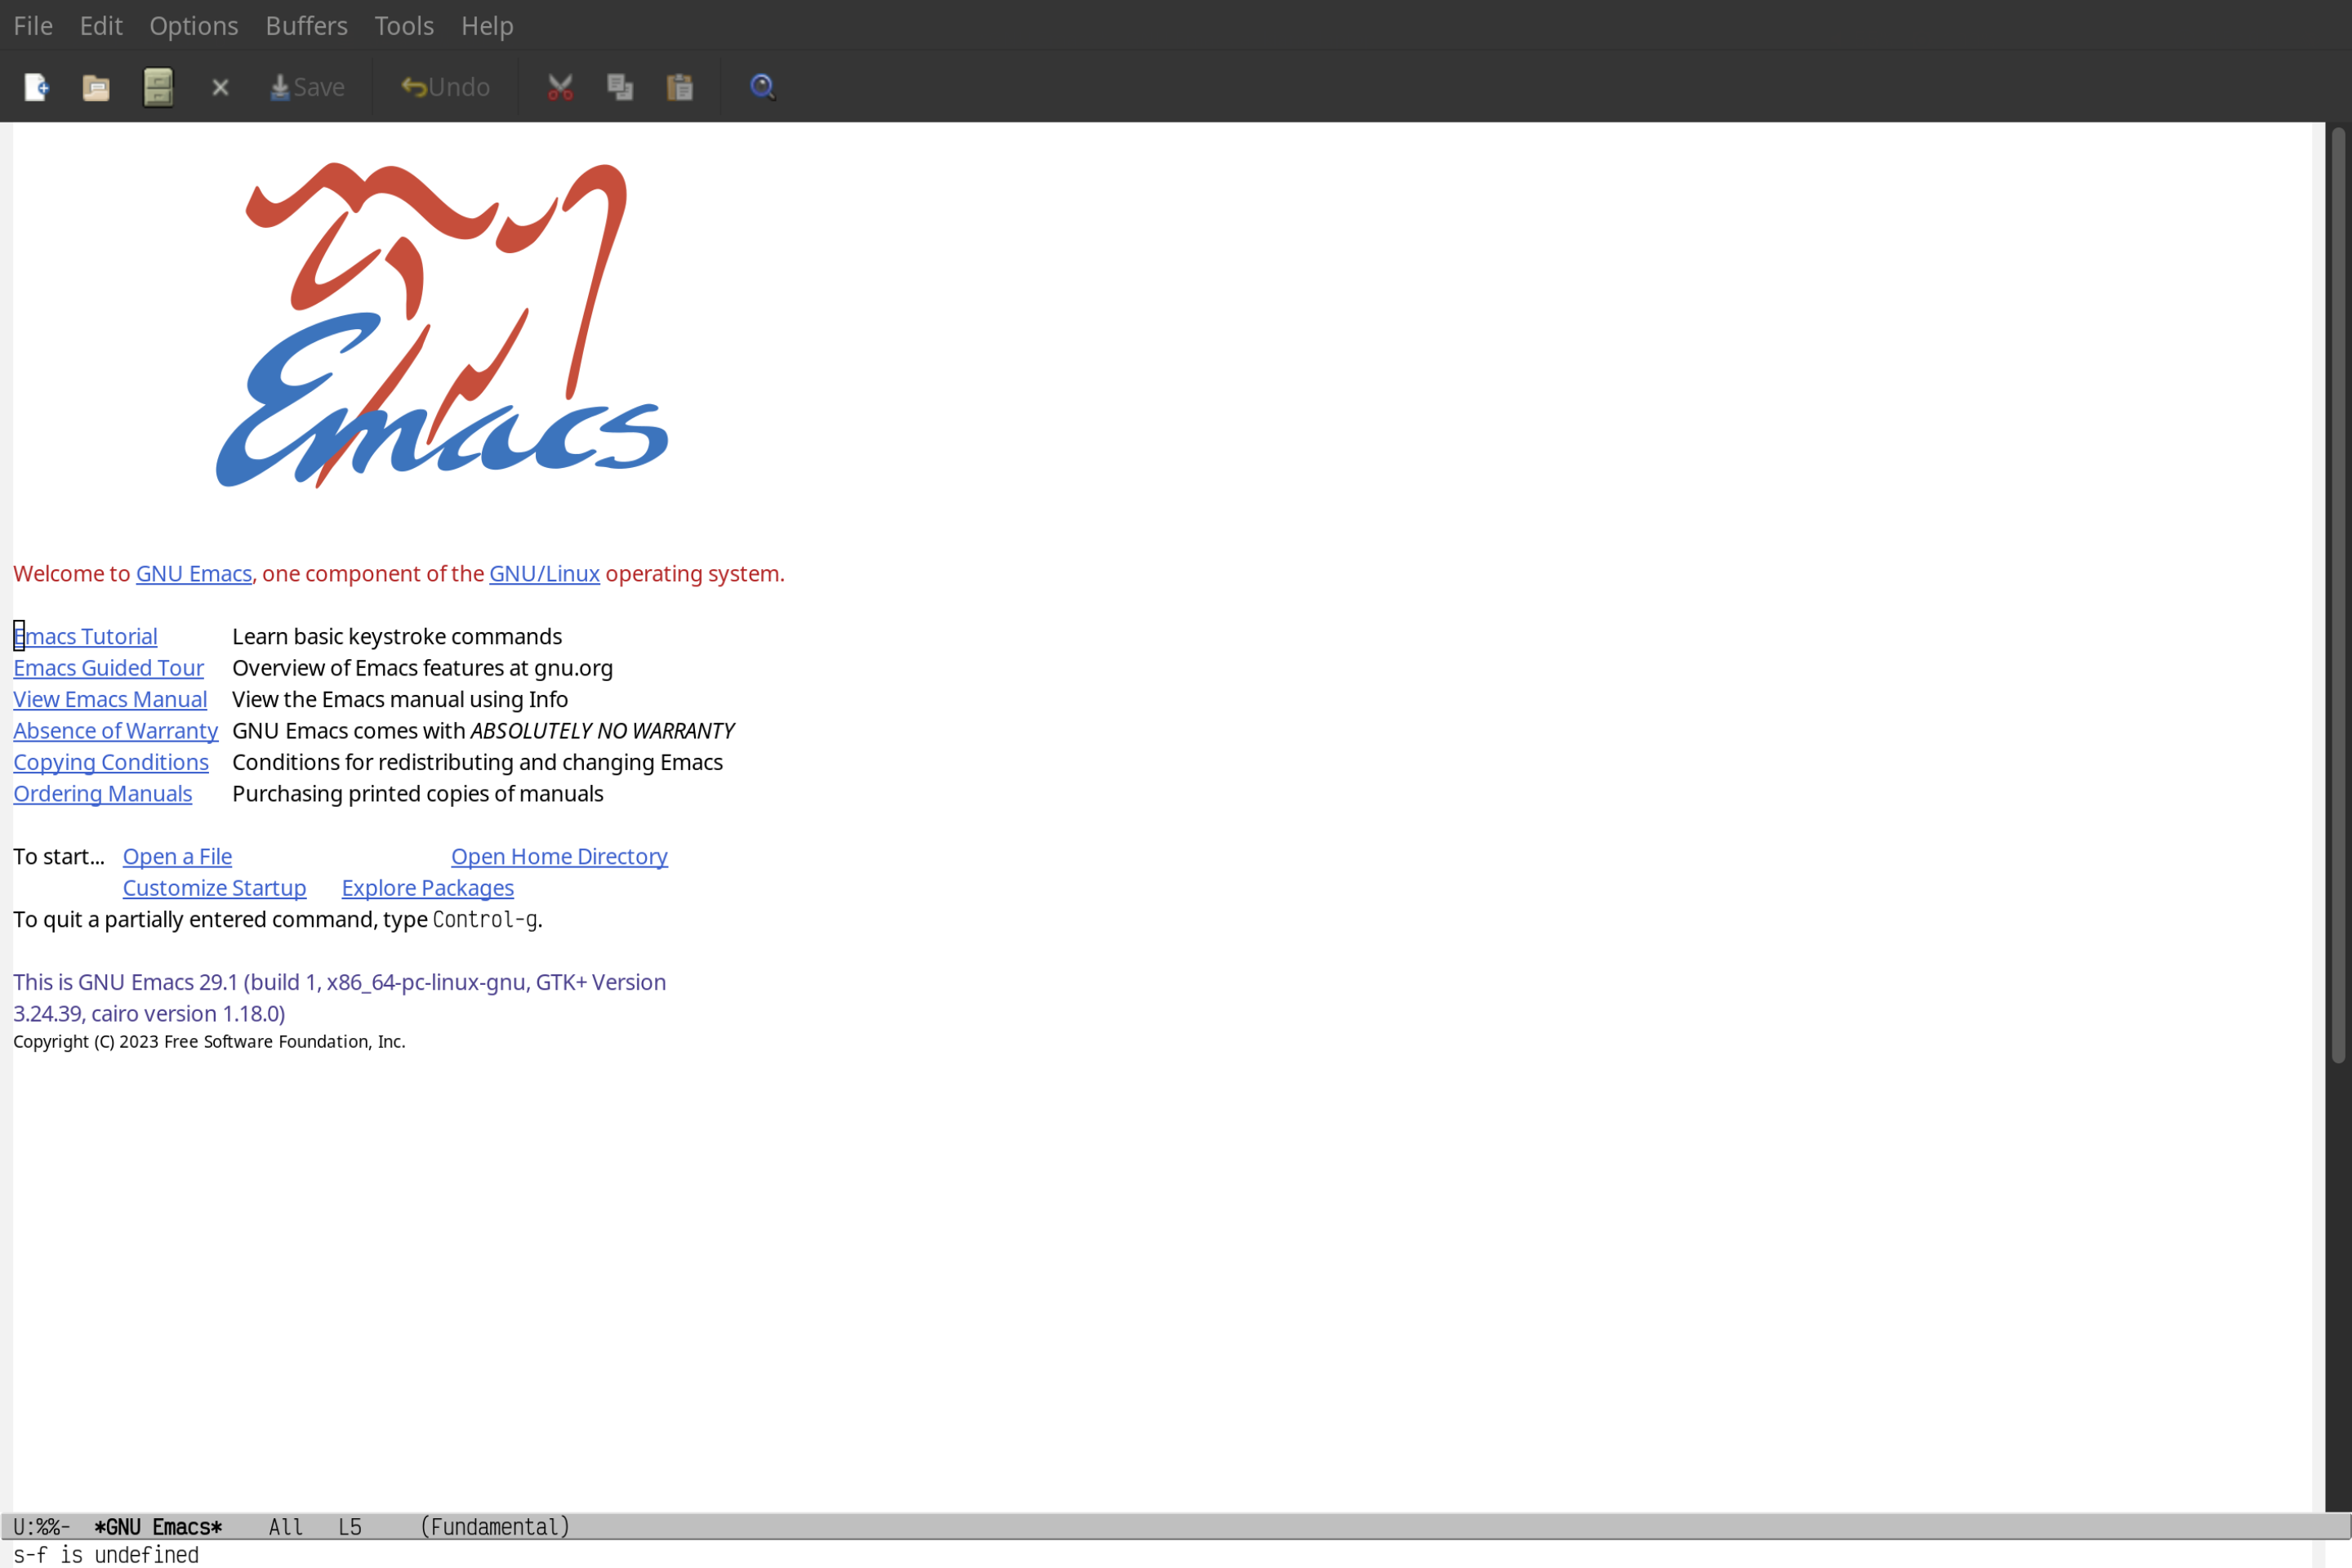Click the Close File icon in toolbar

pos(219,86)
